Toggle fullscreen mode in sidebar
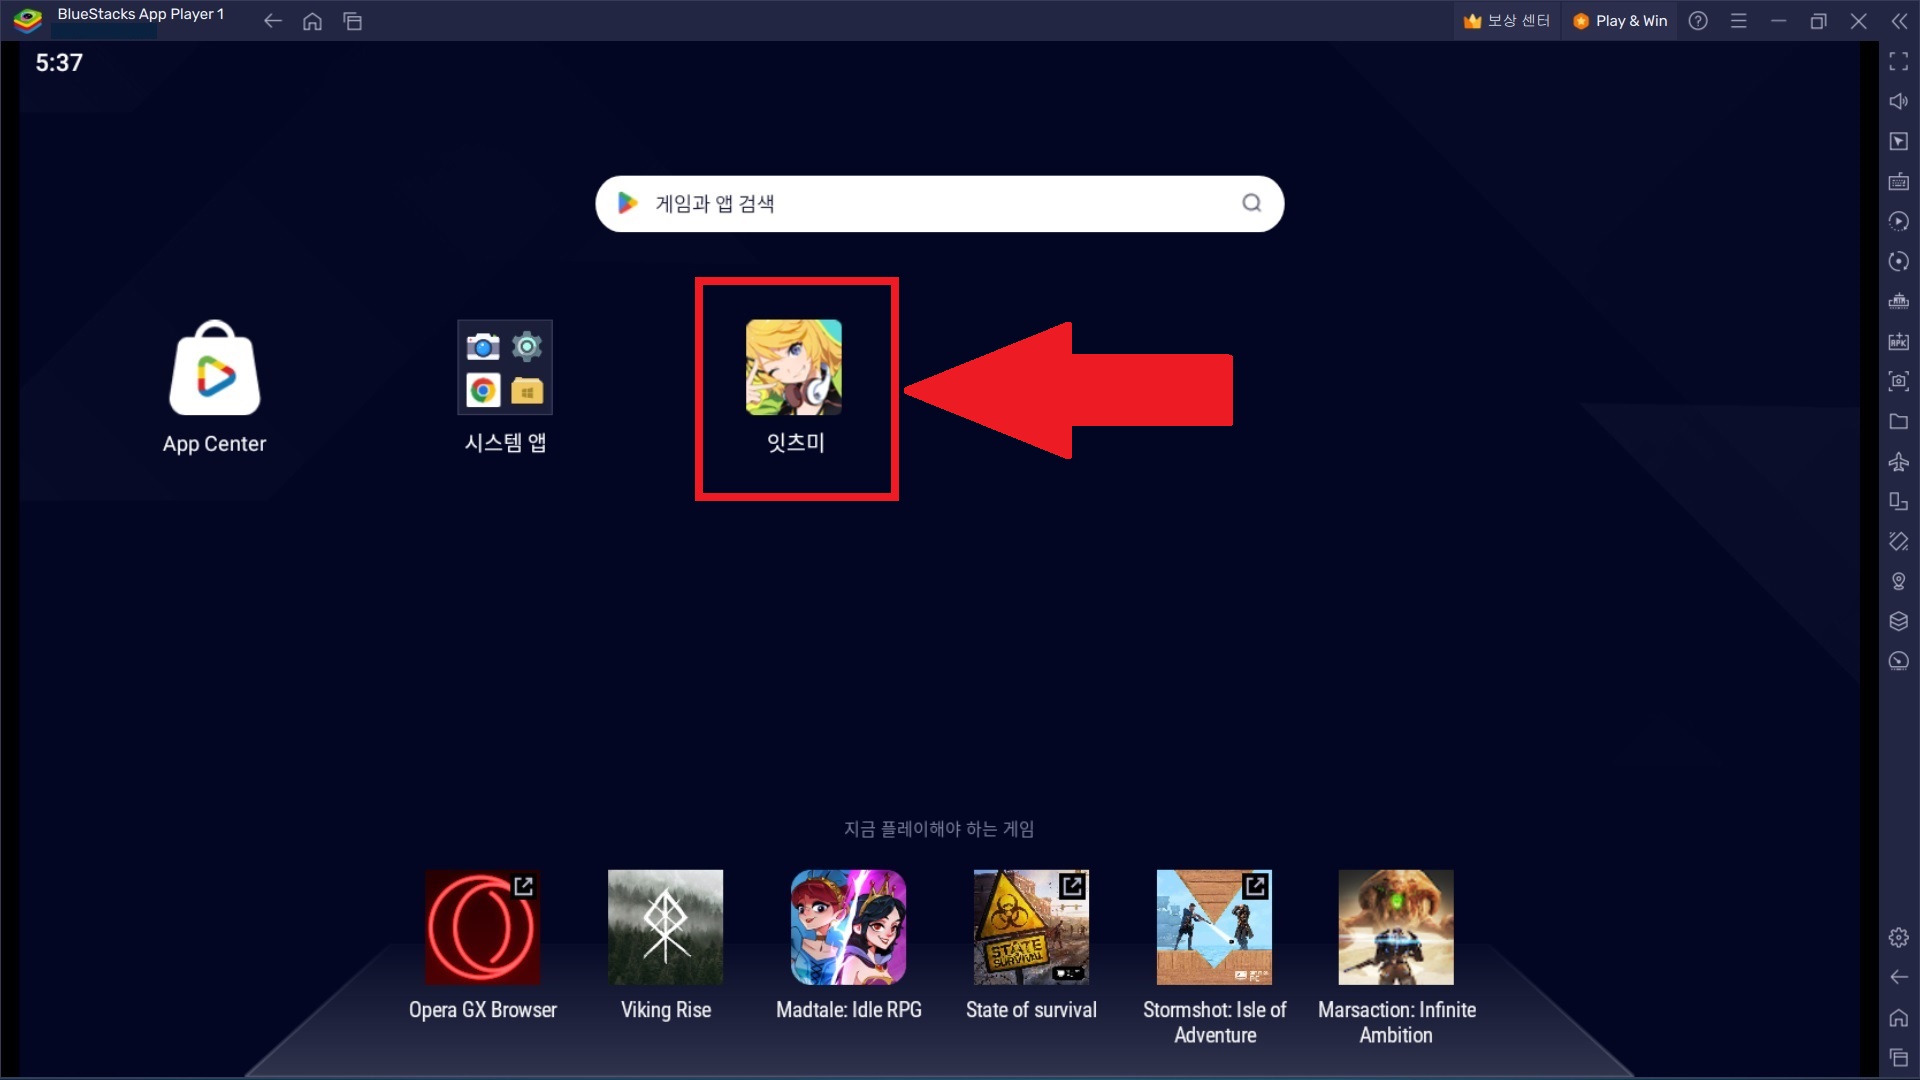 tap(1899, 62)
